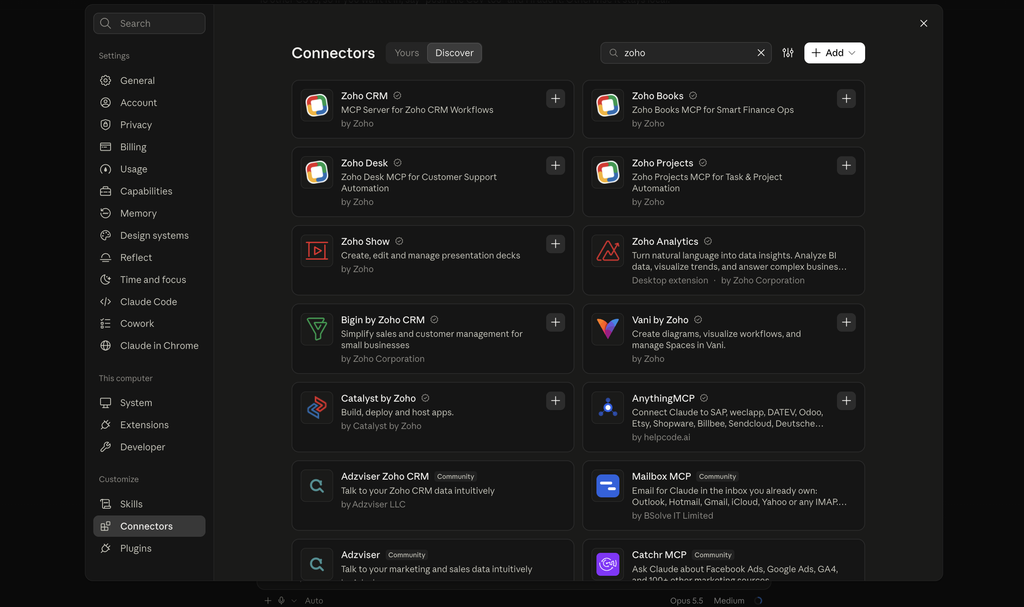
Task: Open the Skills section
Action: [149, 504]
